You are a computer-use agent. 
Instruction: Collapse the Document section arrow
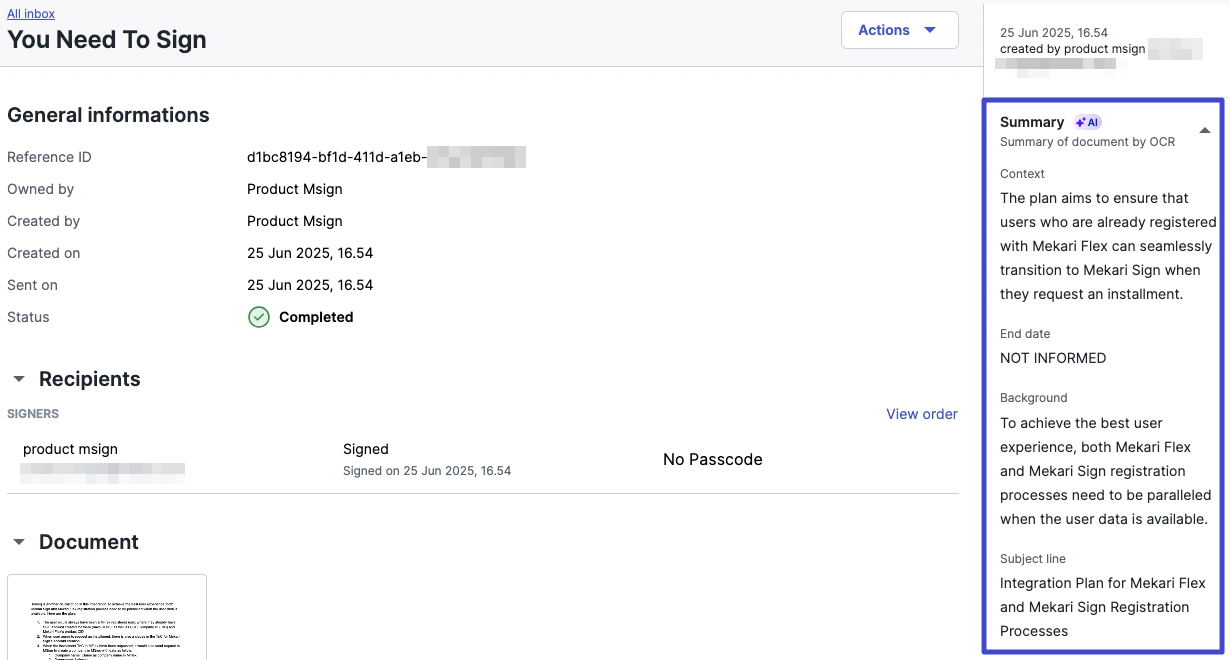click(19, 542)
